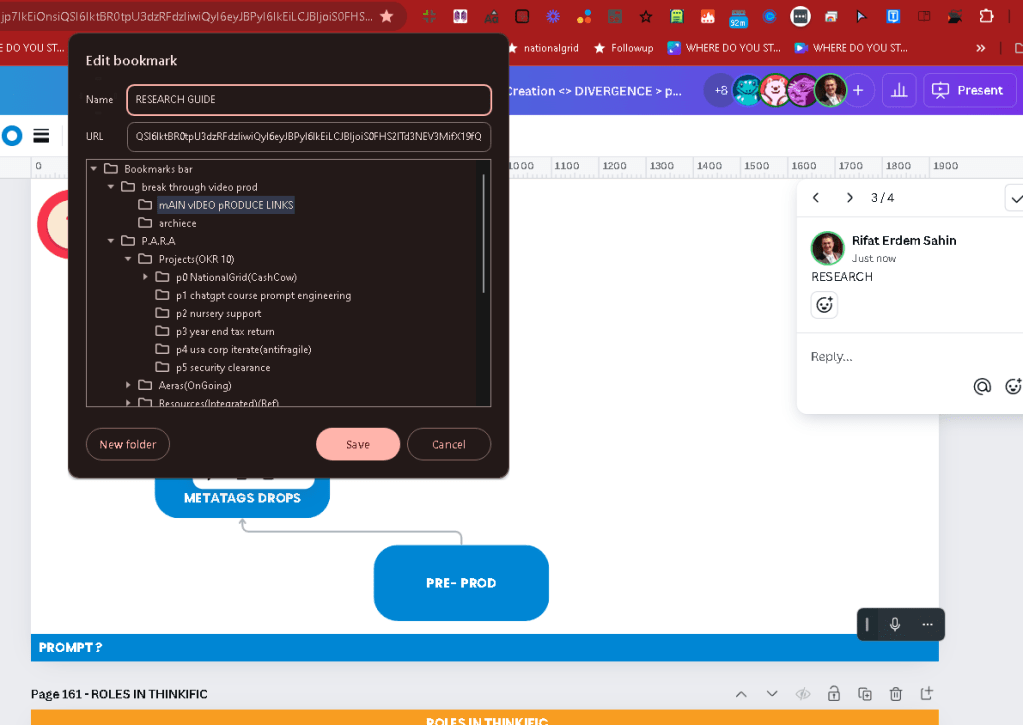Select the p5 security clearance folder
1023x725 pixels.
(222, 367)
